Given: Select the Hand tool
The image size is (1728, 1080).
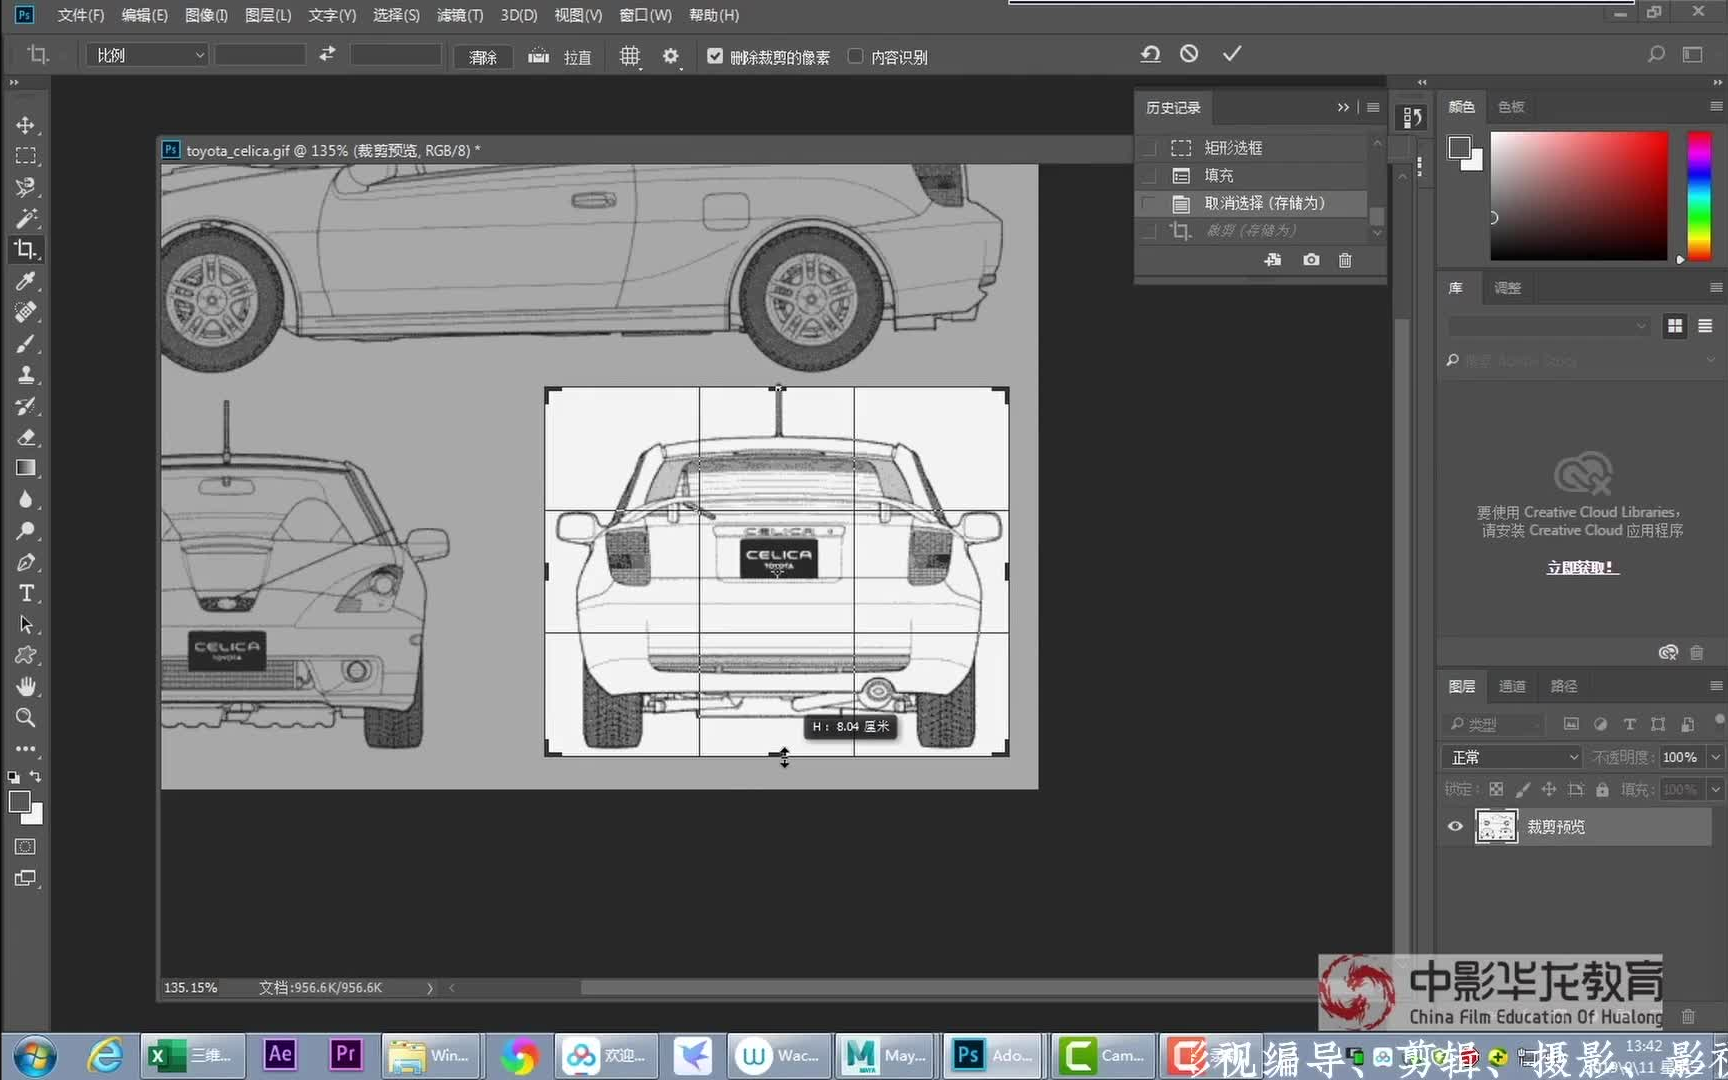Looking at the screenshot, I should tap(26, 686).
